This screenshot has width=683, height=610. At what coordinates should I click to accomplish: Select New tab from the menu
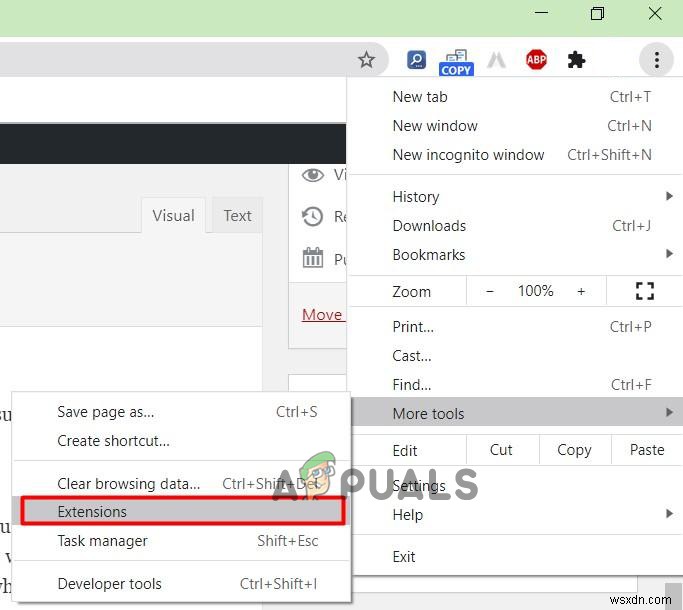coord(515,97)
